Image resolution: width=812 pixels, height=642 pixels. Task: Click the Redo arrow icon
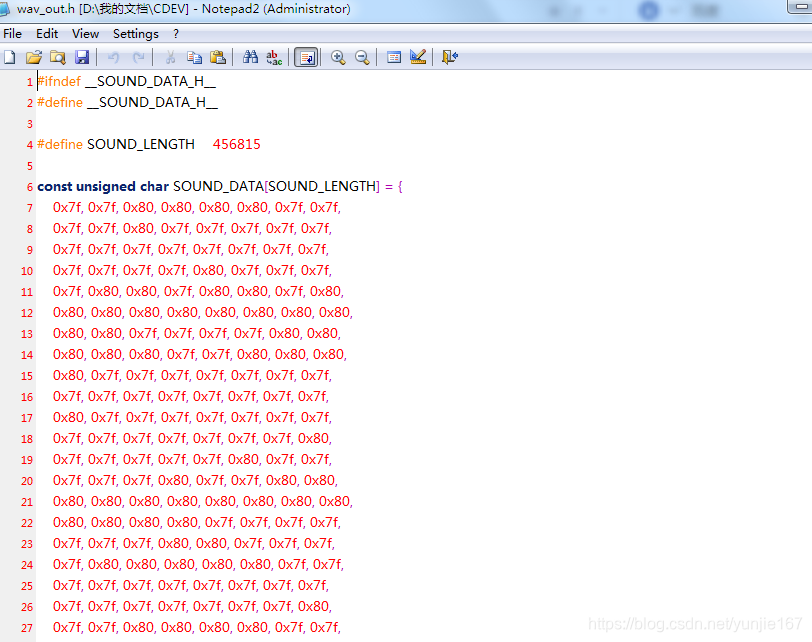(x=138, y=57)
